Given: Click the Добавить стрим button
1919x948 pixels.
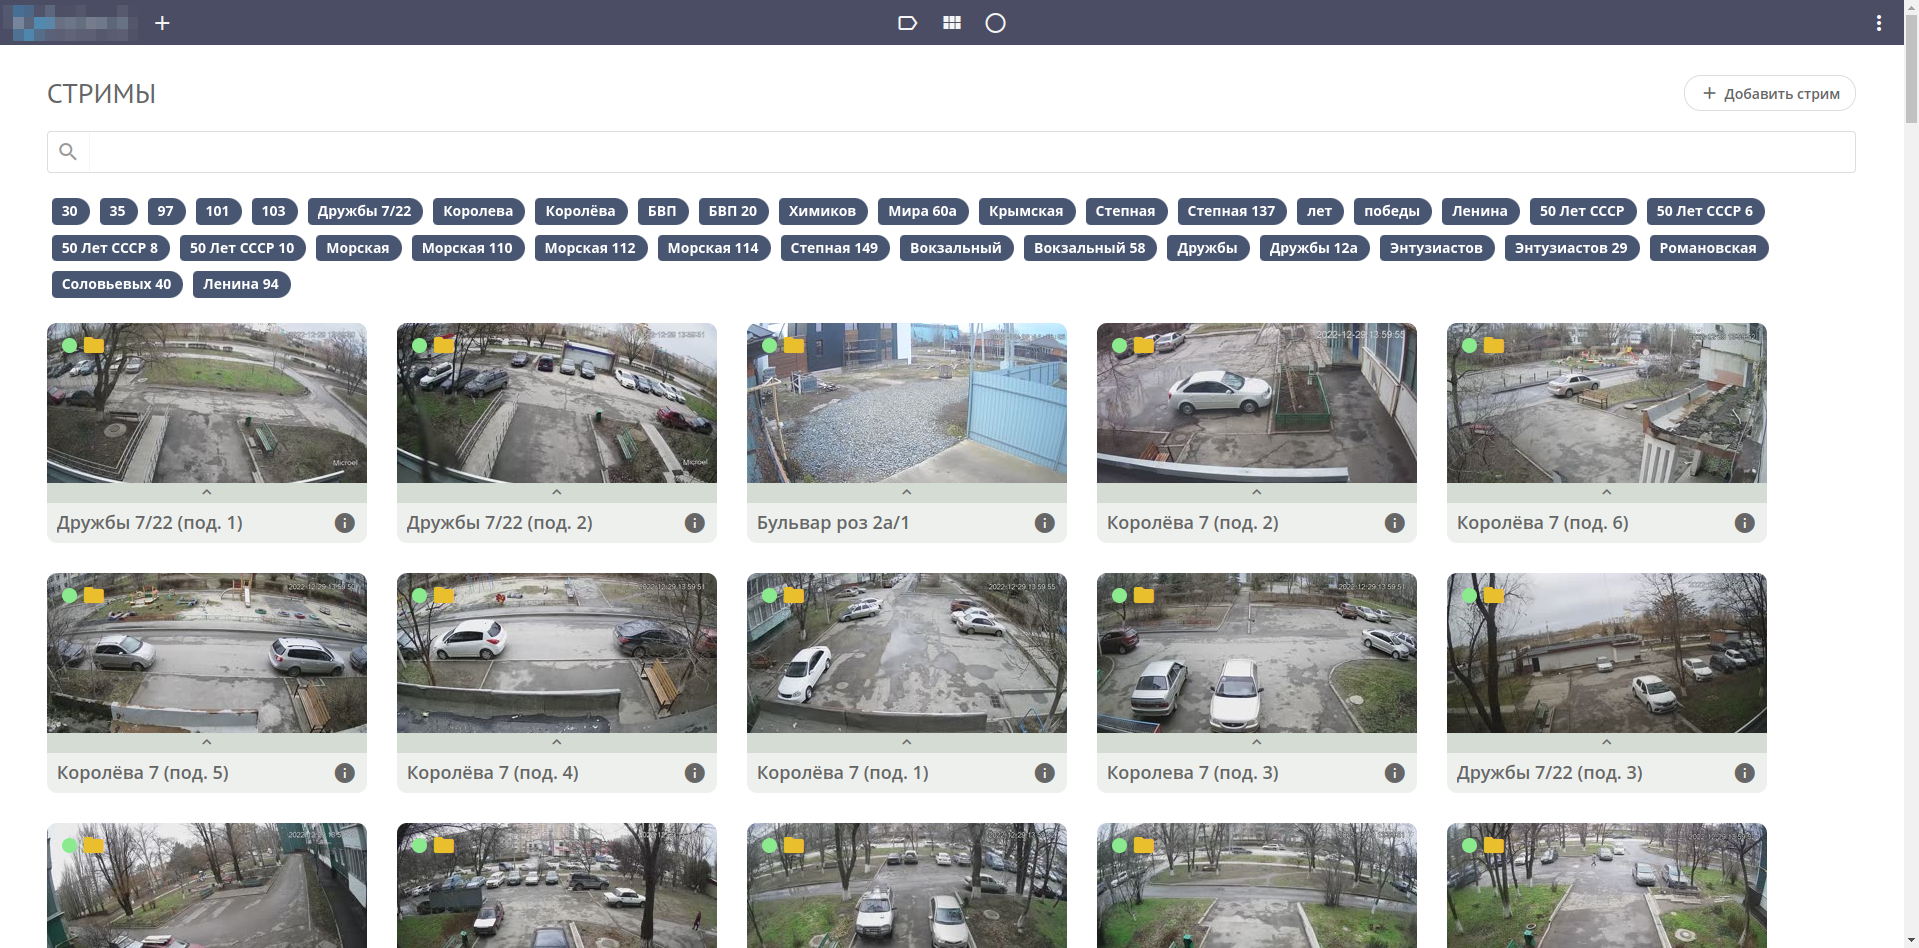Looking at the screenshot, I should pyautogui.click(x=1770, y=93).
